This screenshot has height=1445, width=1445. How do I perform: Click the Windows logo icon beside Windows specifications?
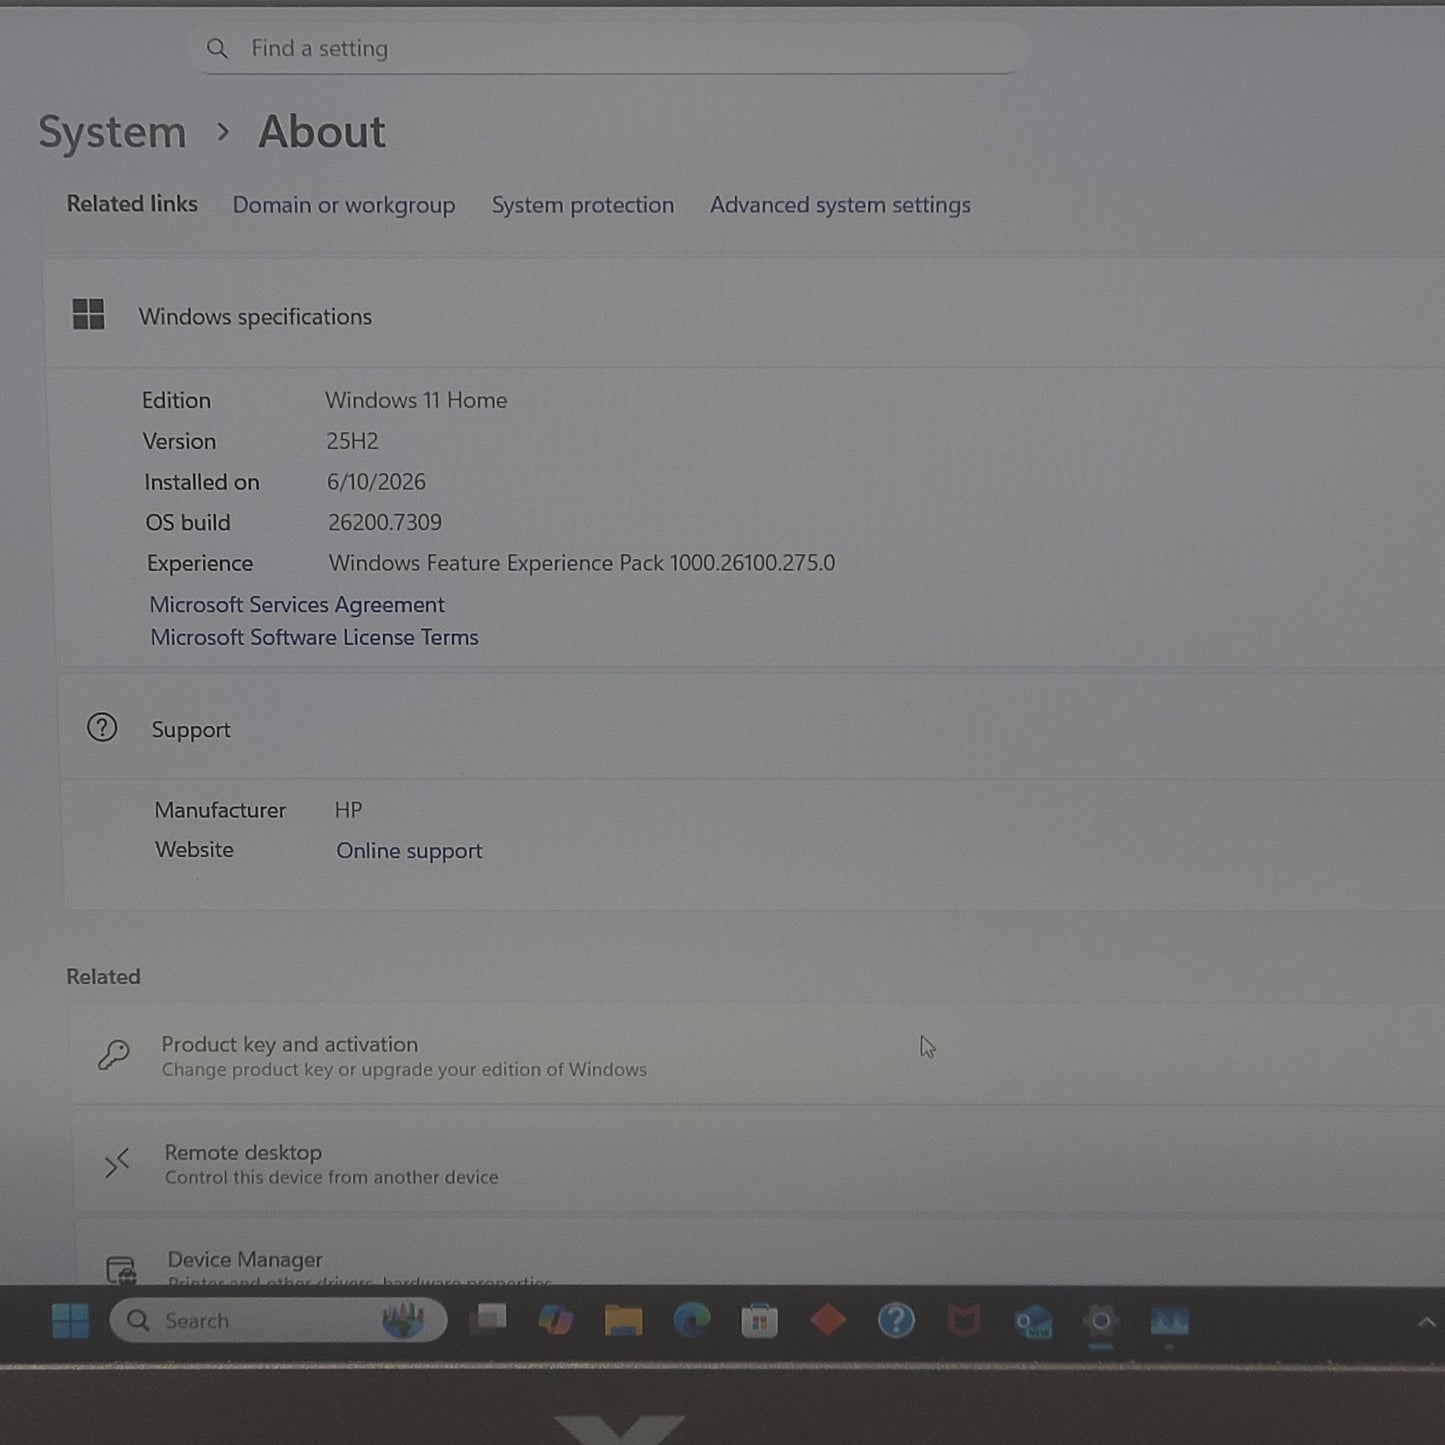point(89,314)
